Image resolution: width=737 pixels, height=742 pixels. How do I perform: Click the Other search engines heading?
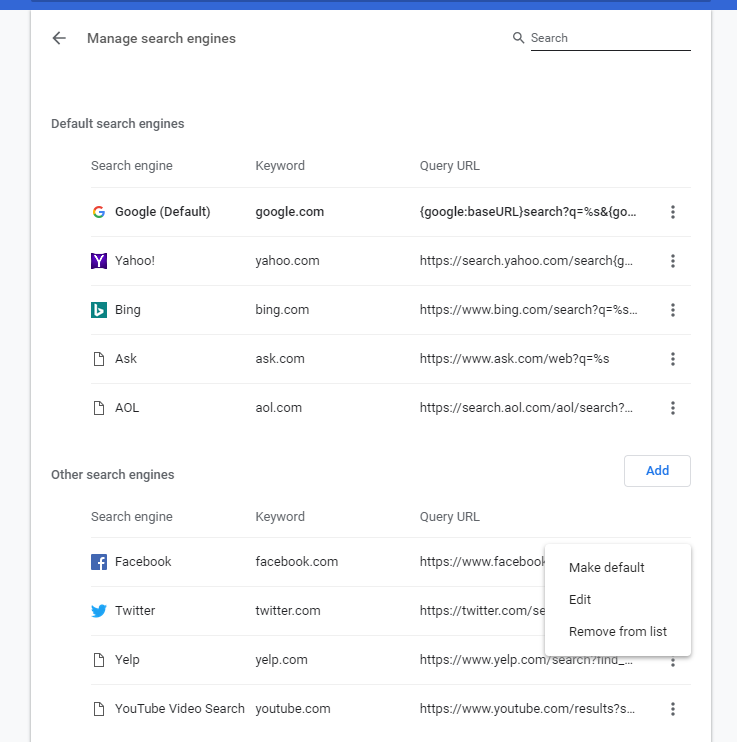(x=113, y=475)
